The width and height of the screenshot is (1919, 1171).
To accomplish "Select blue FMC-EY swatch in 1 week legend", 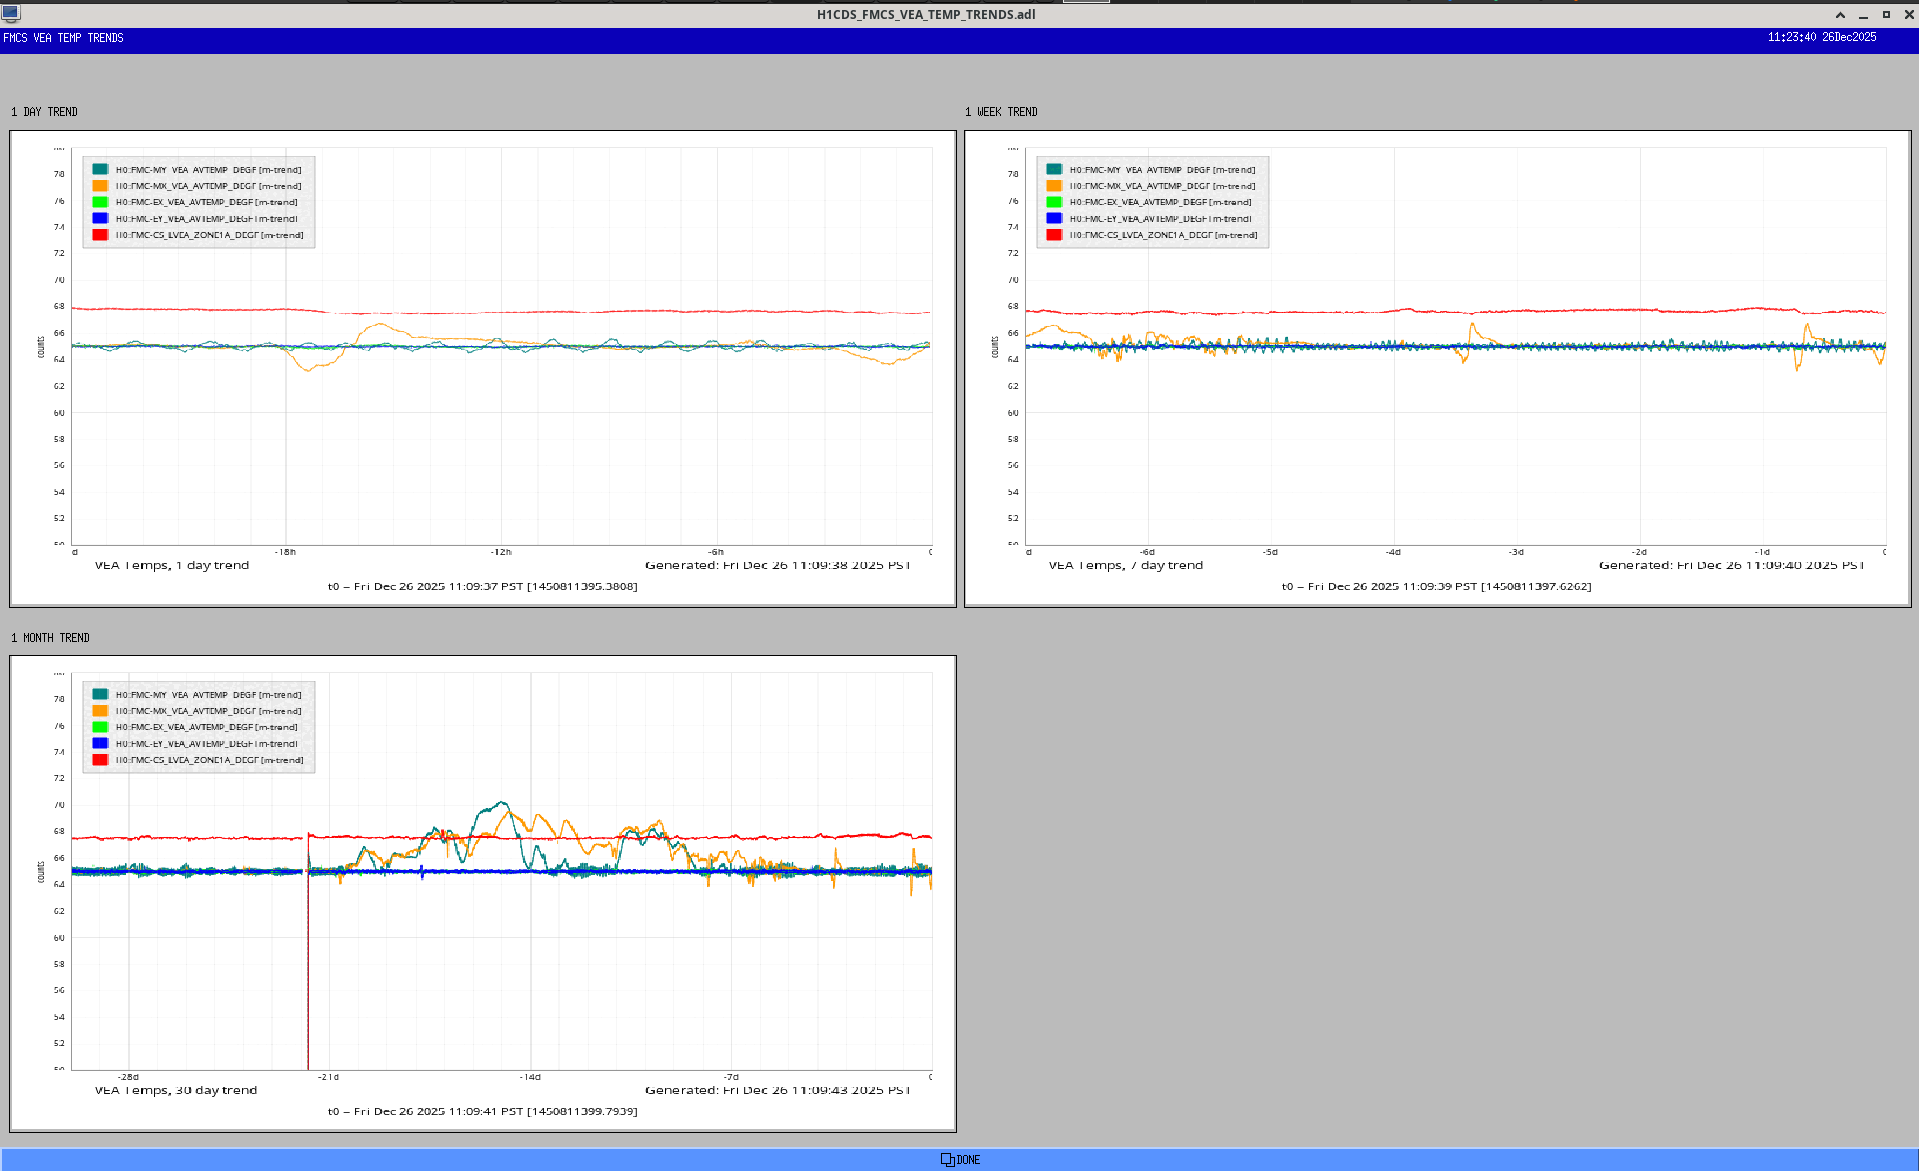I will pos(1054,218).
